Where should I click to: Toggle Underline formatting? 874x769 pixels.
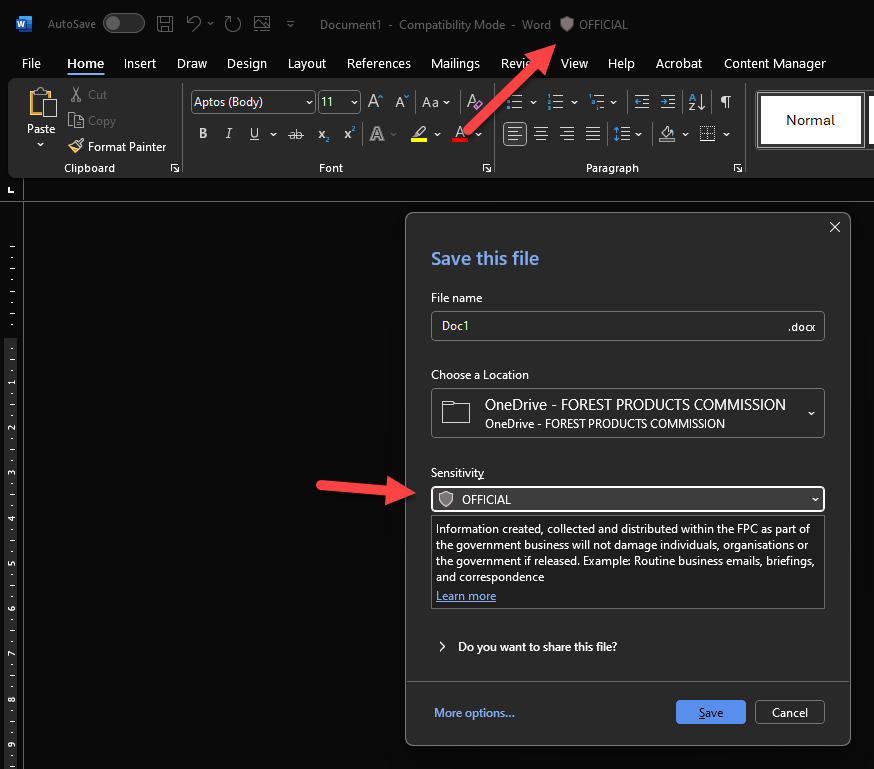[x=254, y=134]
